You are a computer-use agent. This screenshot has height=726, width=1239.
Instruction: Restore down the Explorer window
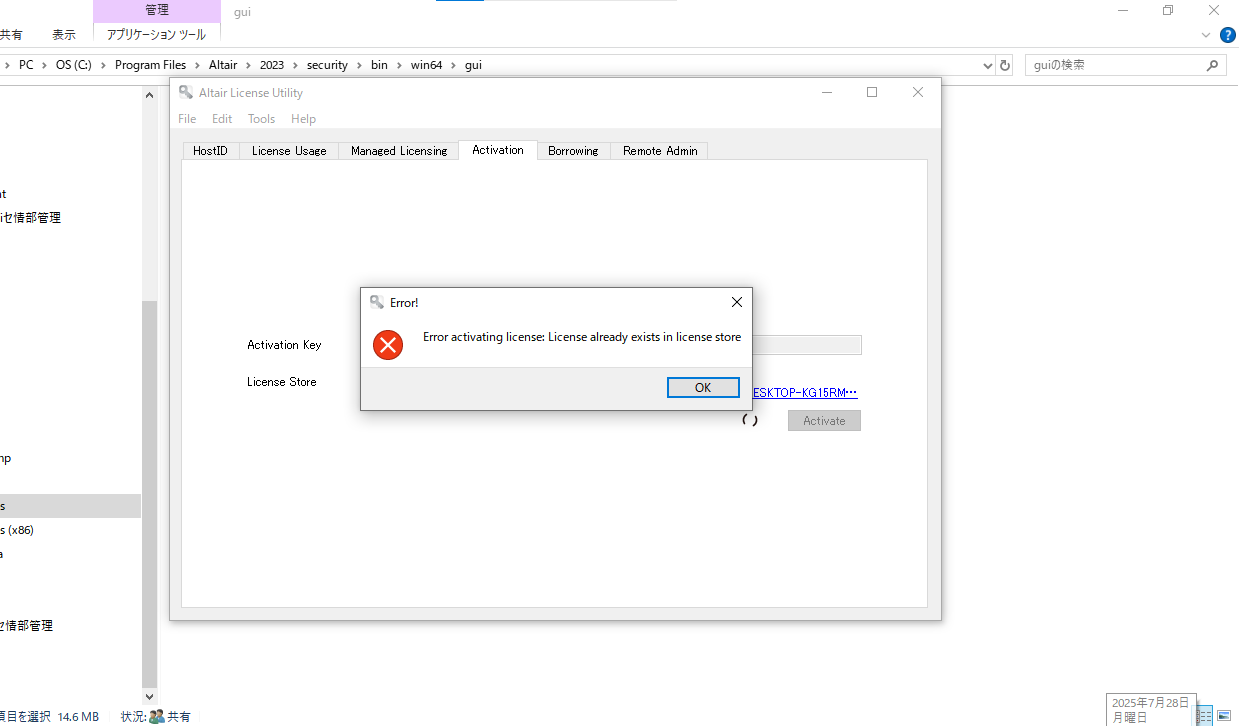click(1168, 10)
